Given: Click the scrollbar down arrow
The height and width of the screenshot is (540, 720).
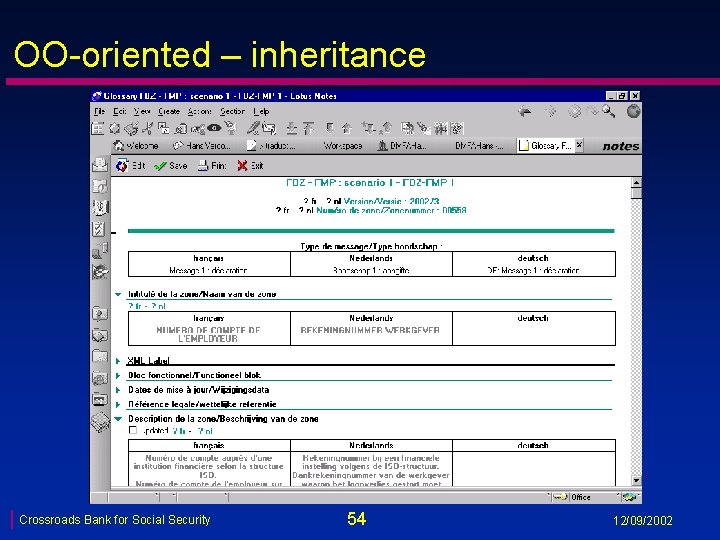Looking at the screenshot, I should 636,480.
